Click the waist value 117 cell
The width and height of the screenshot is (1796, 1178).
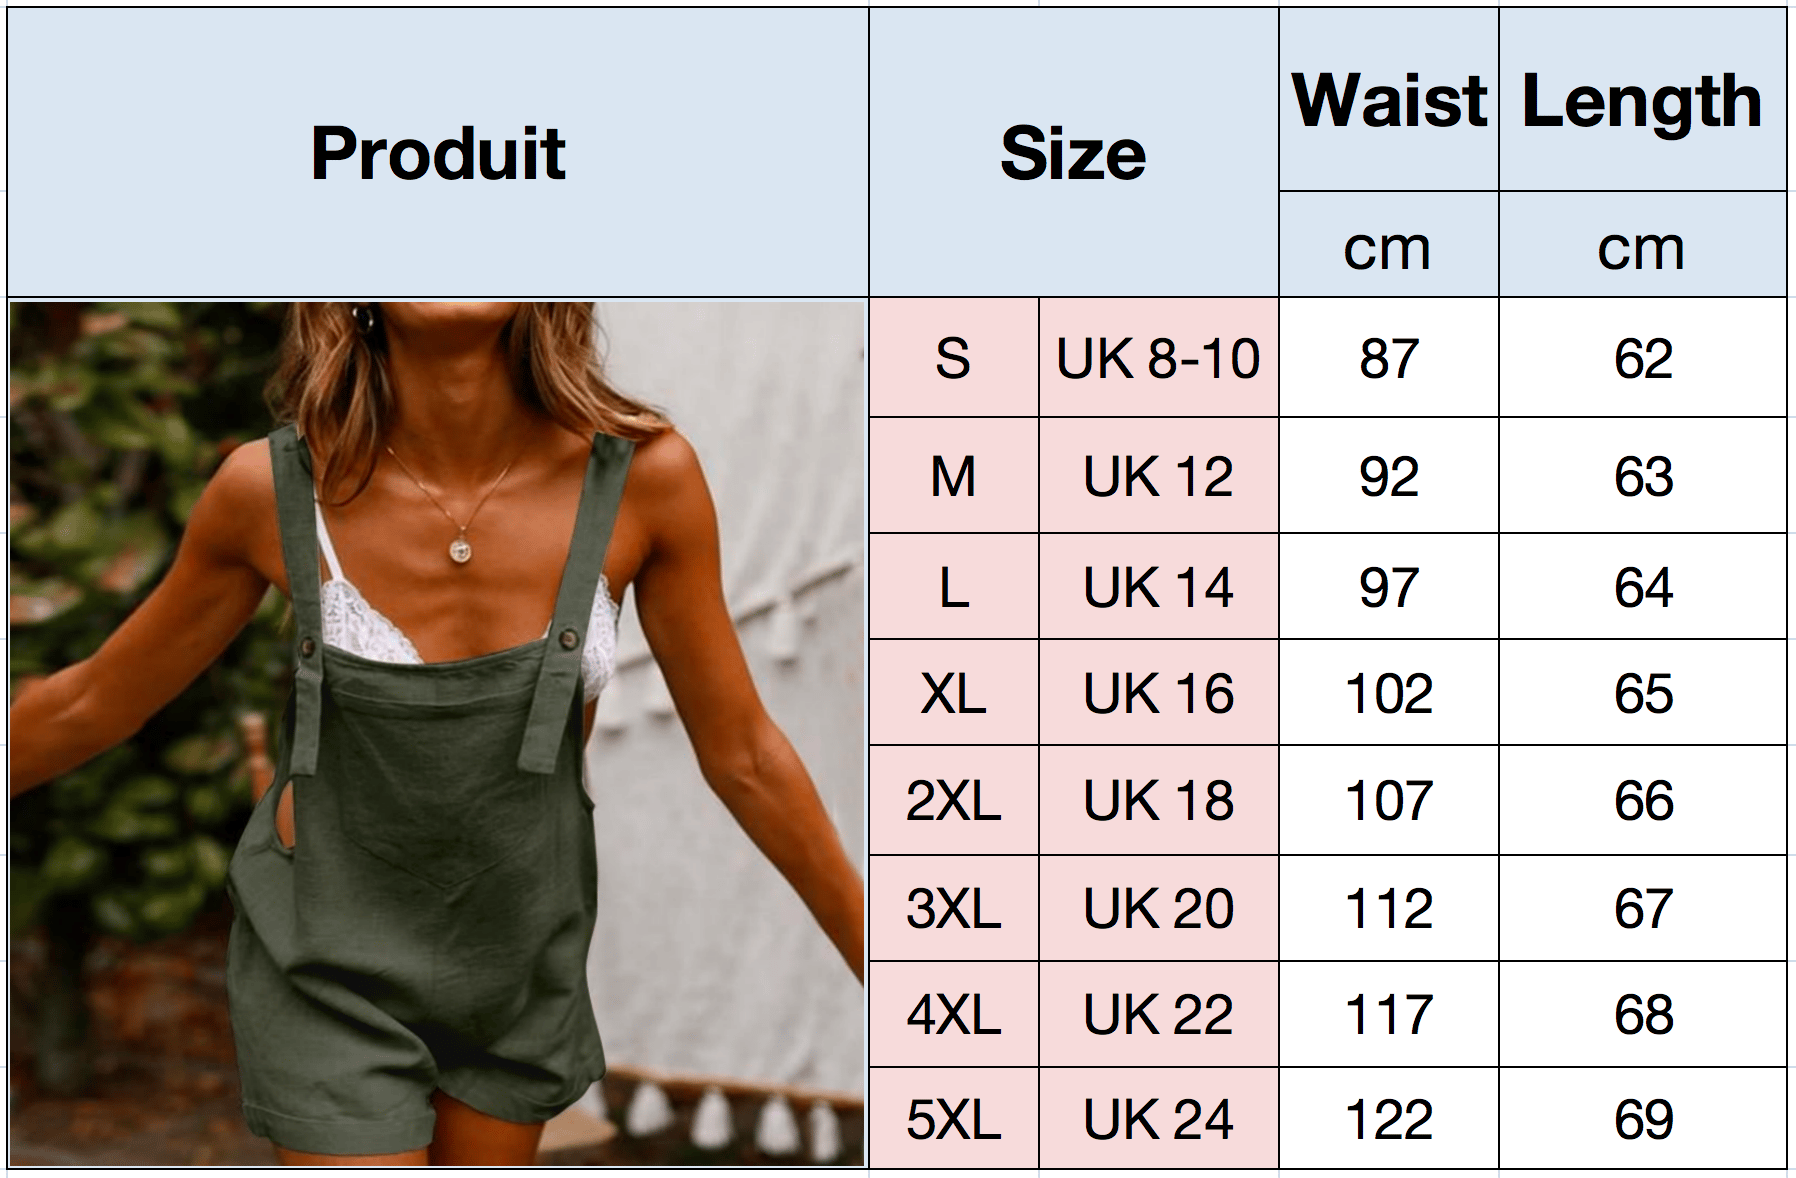(1388, 1015)
